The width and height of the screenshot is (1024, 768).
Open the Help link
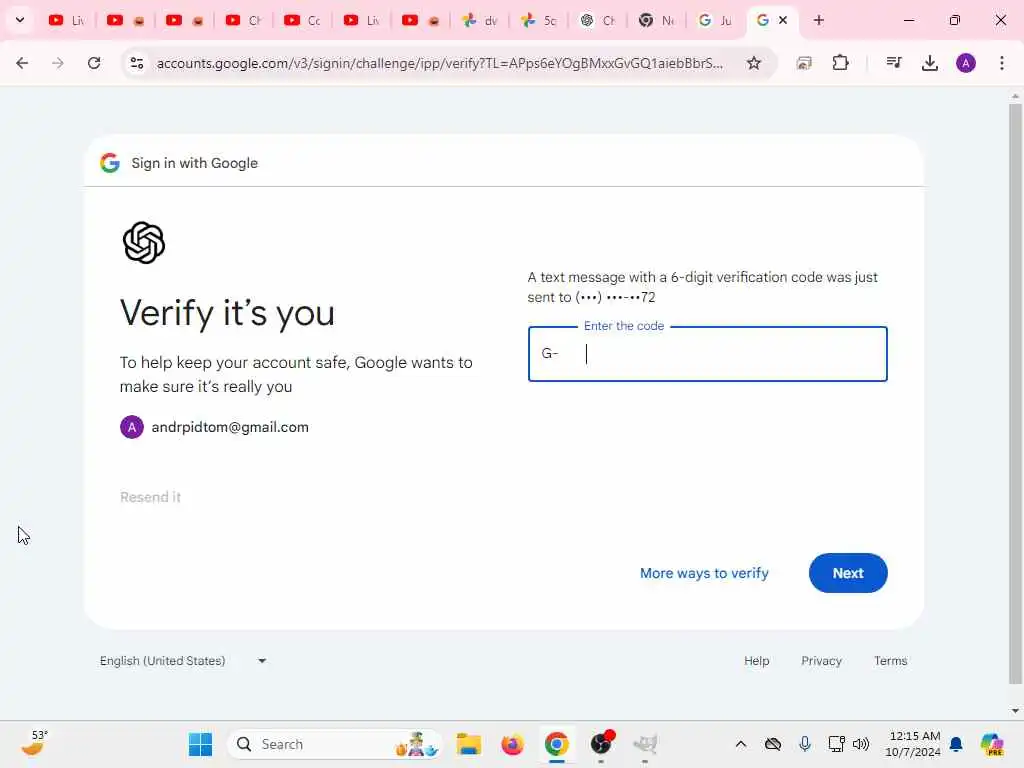756,661
